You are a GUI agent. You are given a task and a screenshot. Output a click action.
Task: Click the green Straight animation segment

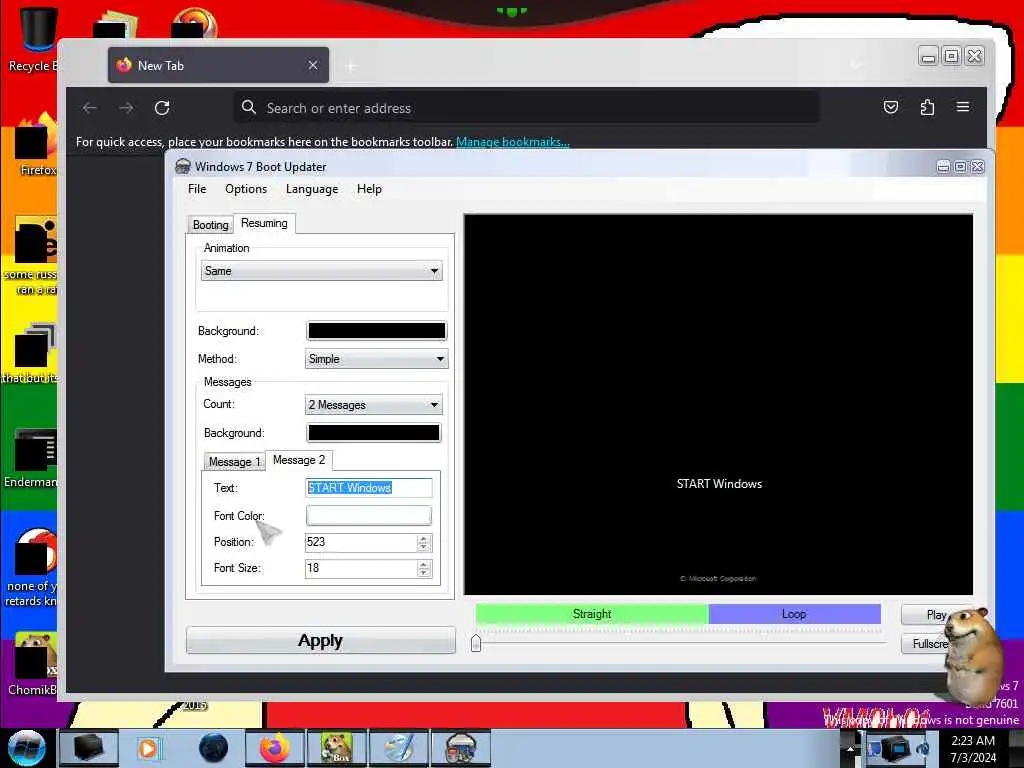click(x=592, y=614)
